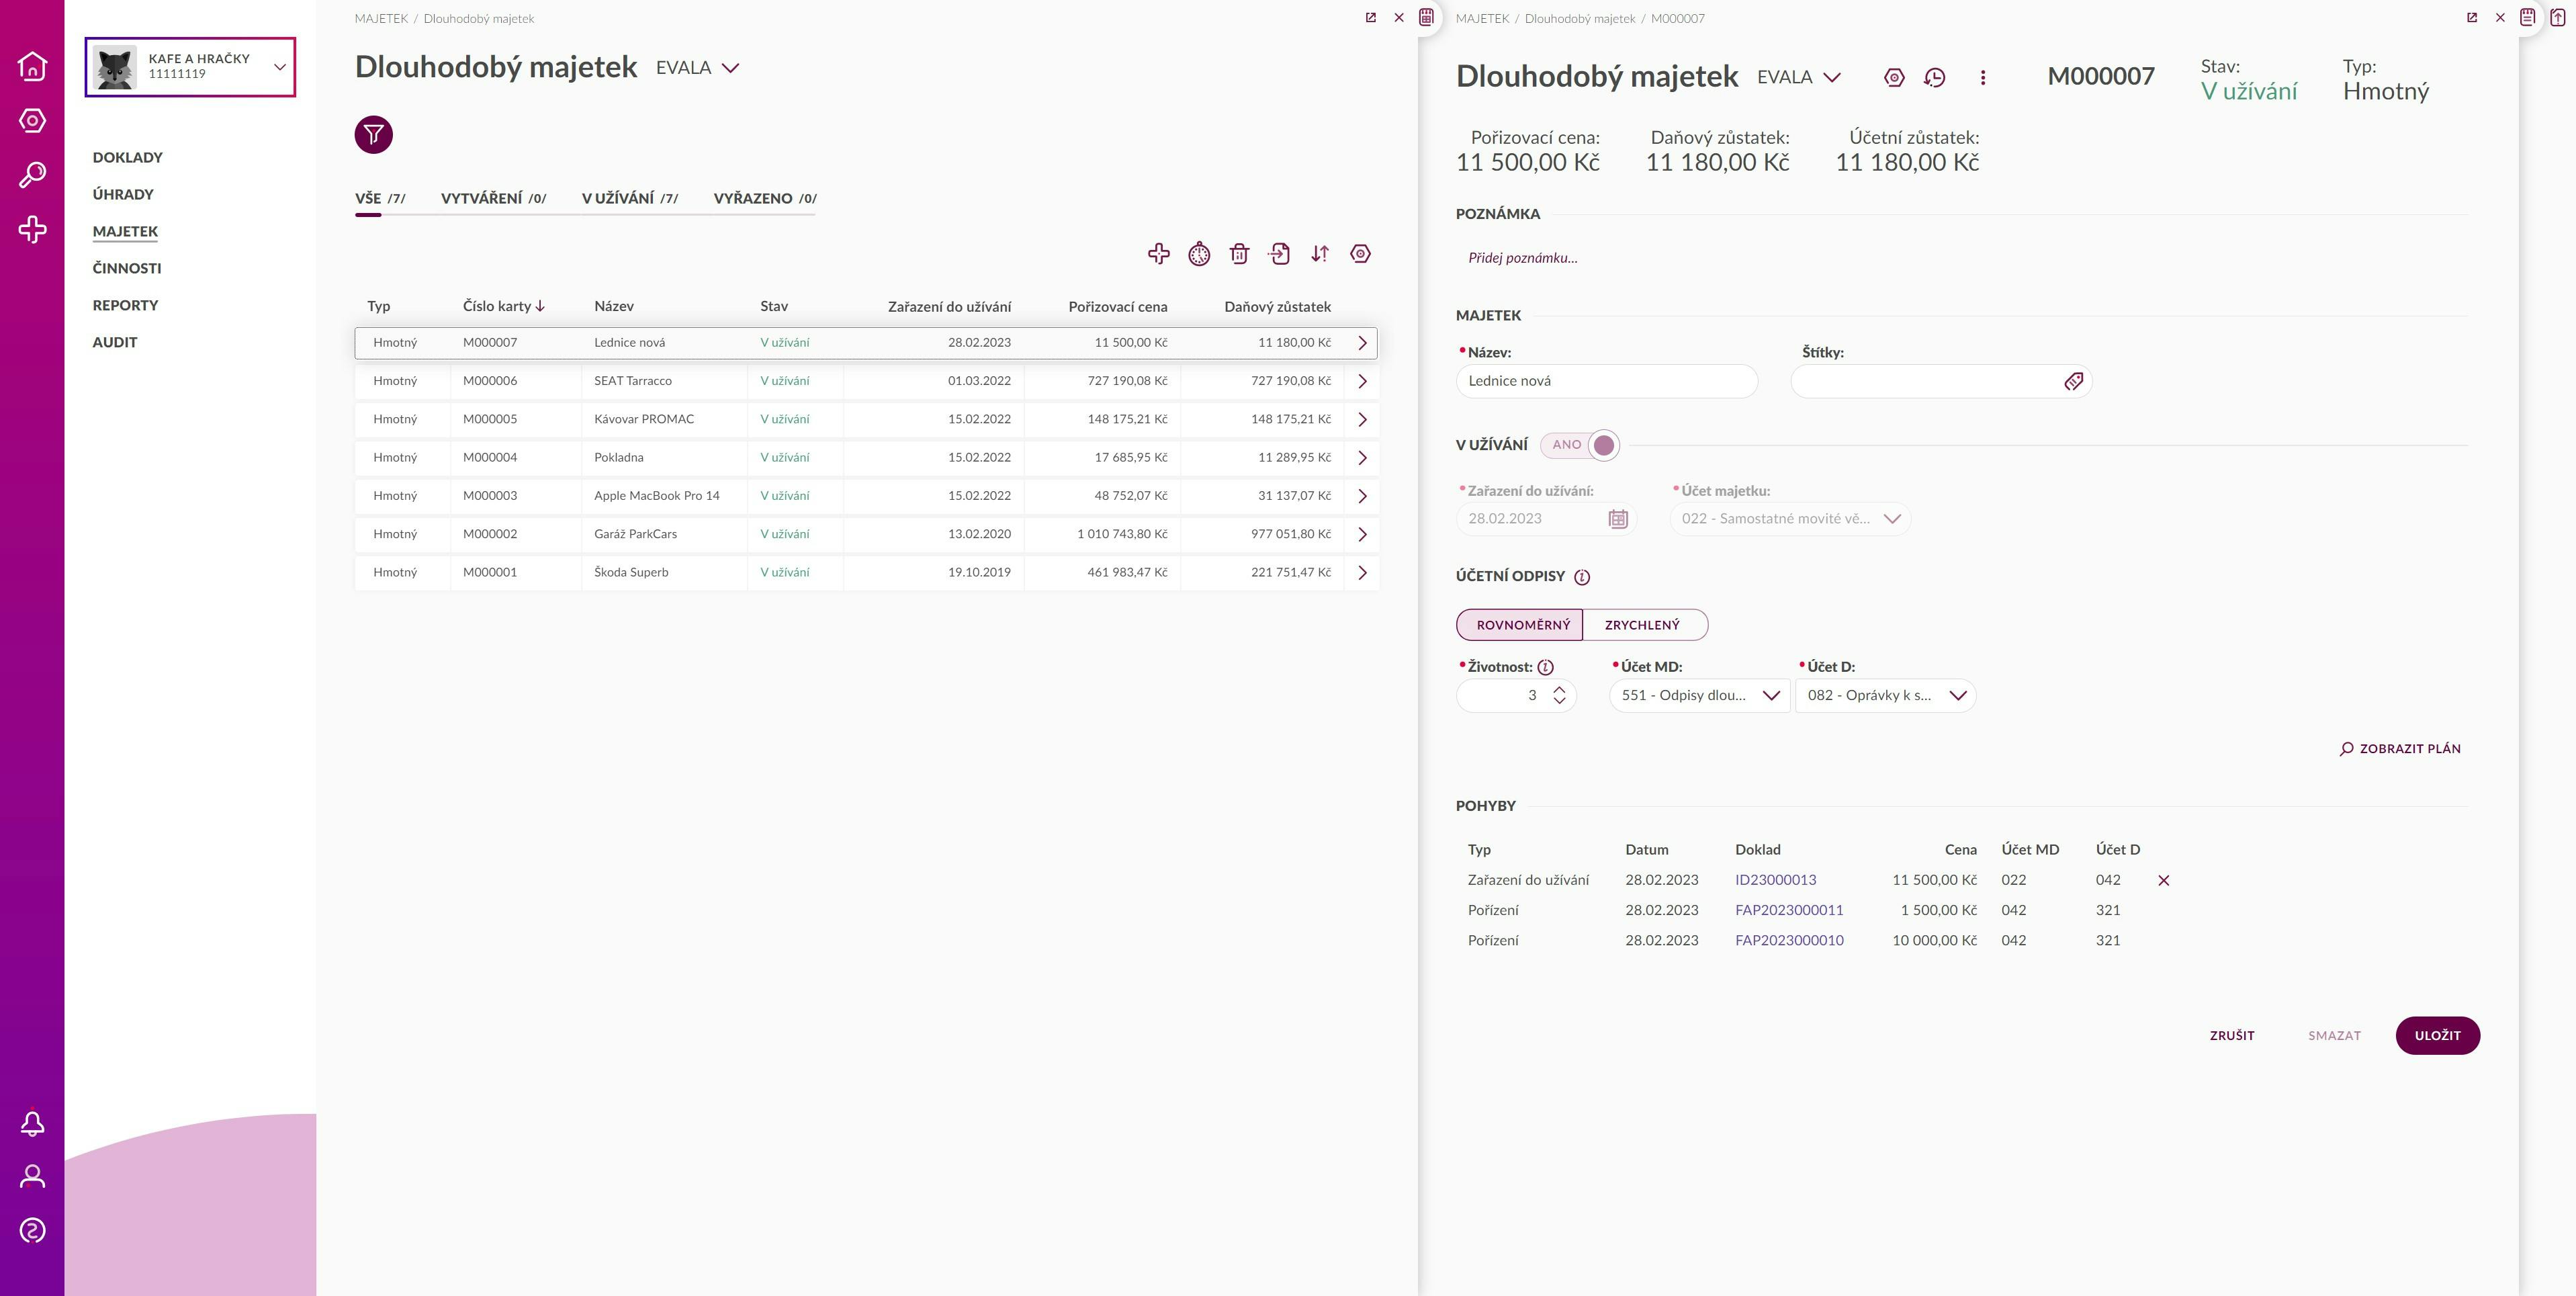Open user profile icon in sidebar
This screenshot has height=1296, width=2576.
(x=32, y=1176)
